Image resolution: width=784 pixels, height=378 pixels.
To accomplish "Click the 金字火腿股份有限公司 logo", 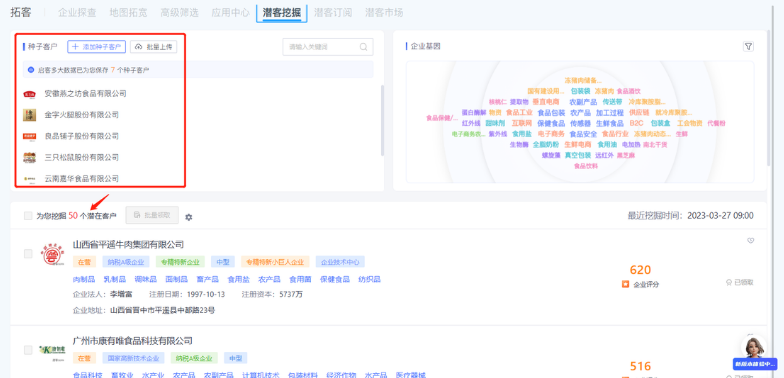I will pos(30,114).
